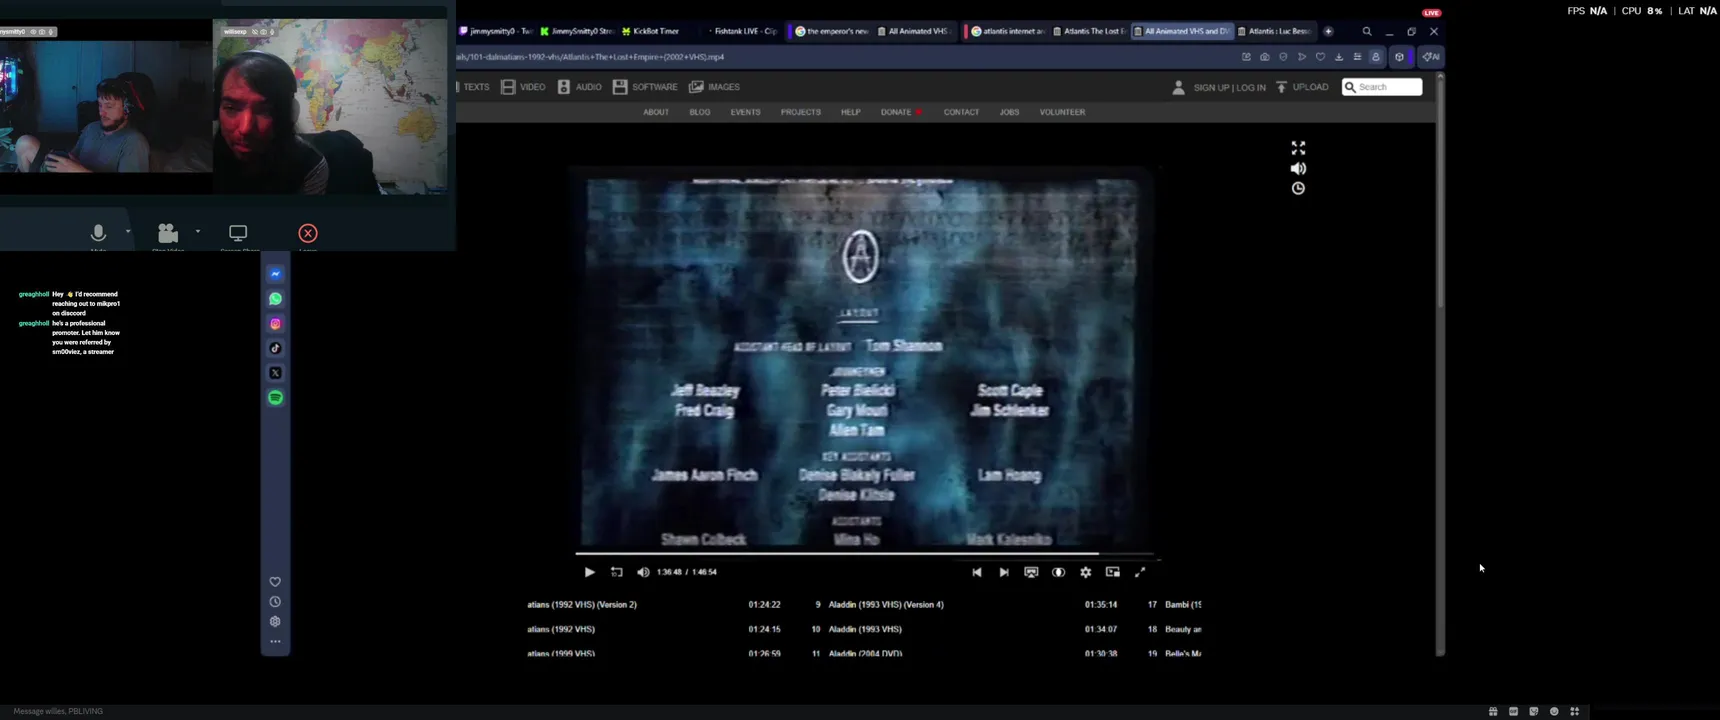Leave the call with red X

pyautogui.click(x=308, y=233)
